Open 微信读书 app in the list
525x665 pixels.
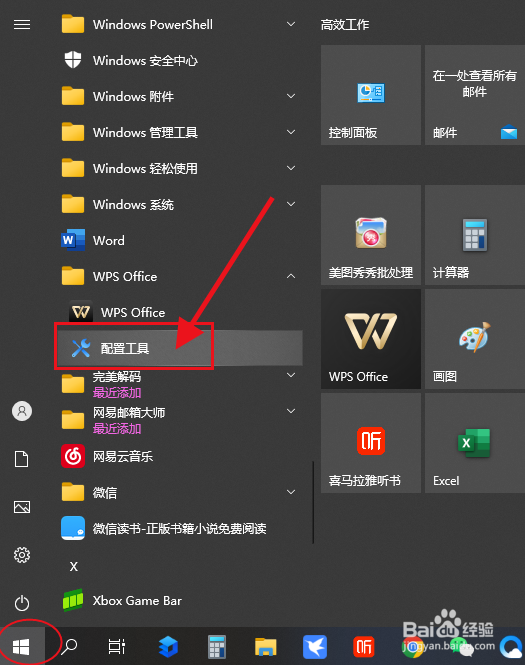(x=181, y=528)
